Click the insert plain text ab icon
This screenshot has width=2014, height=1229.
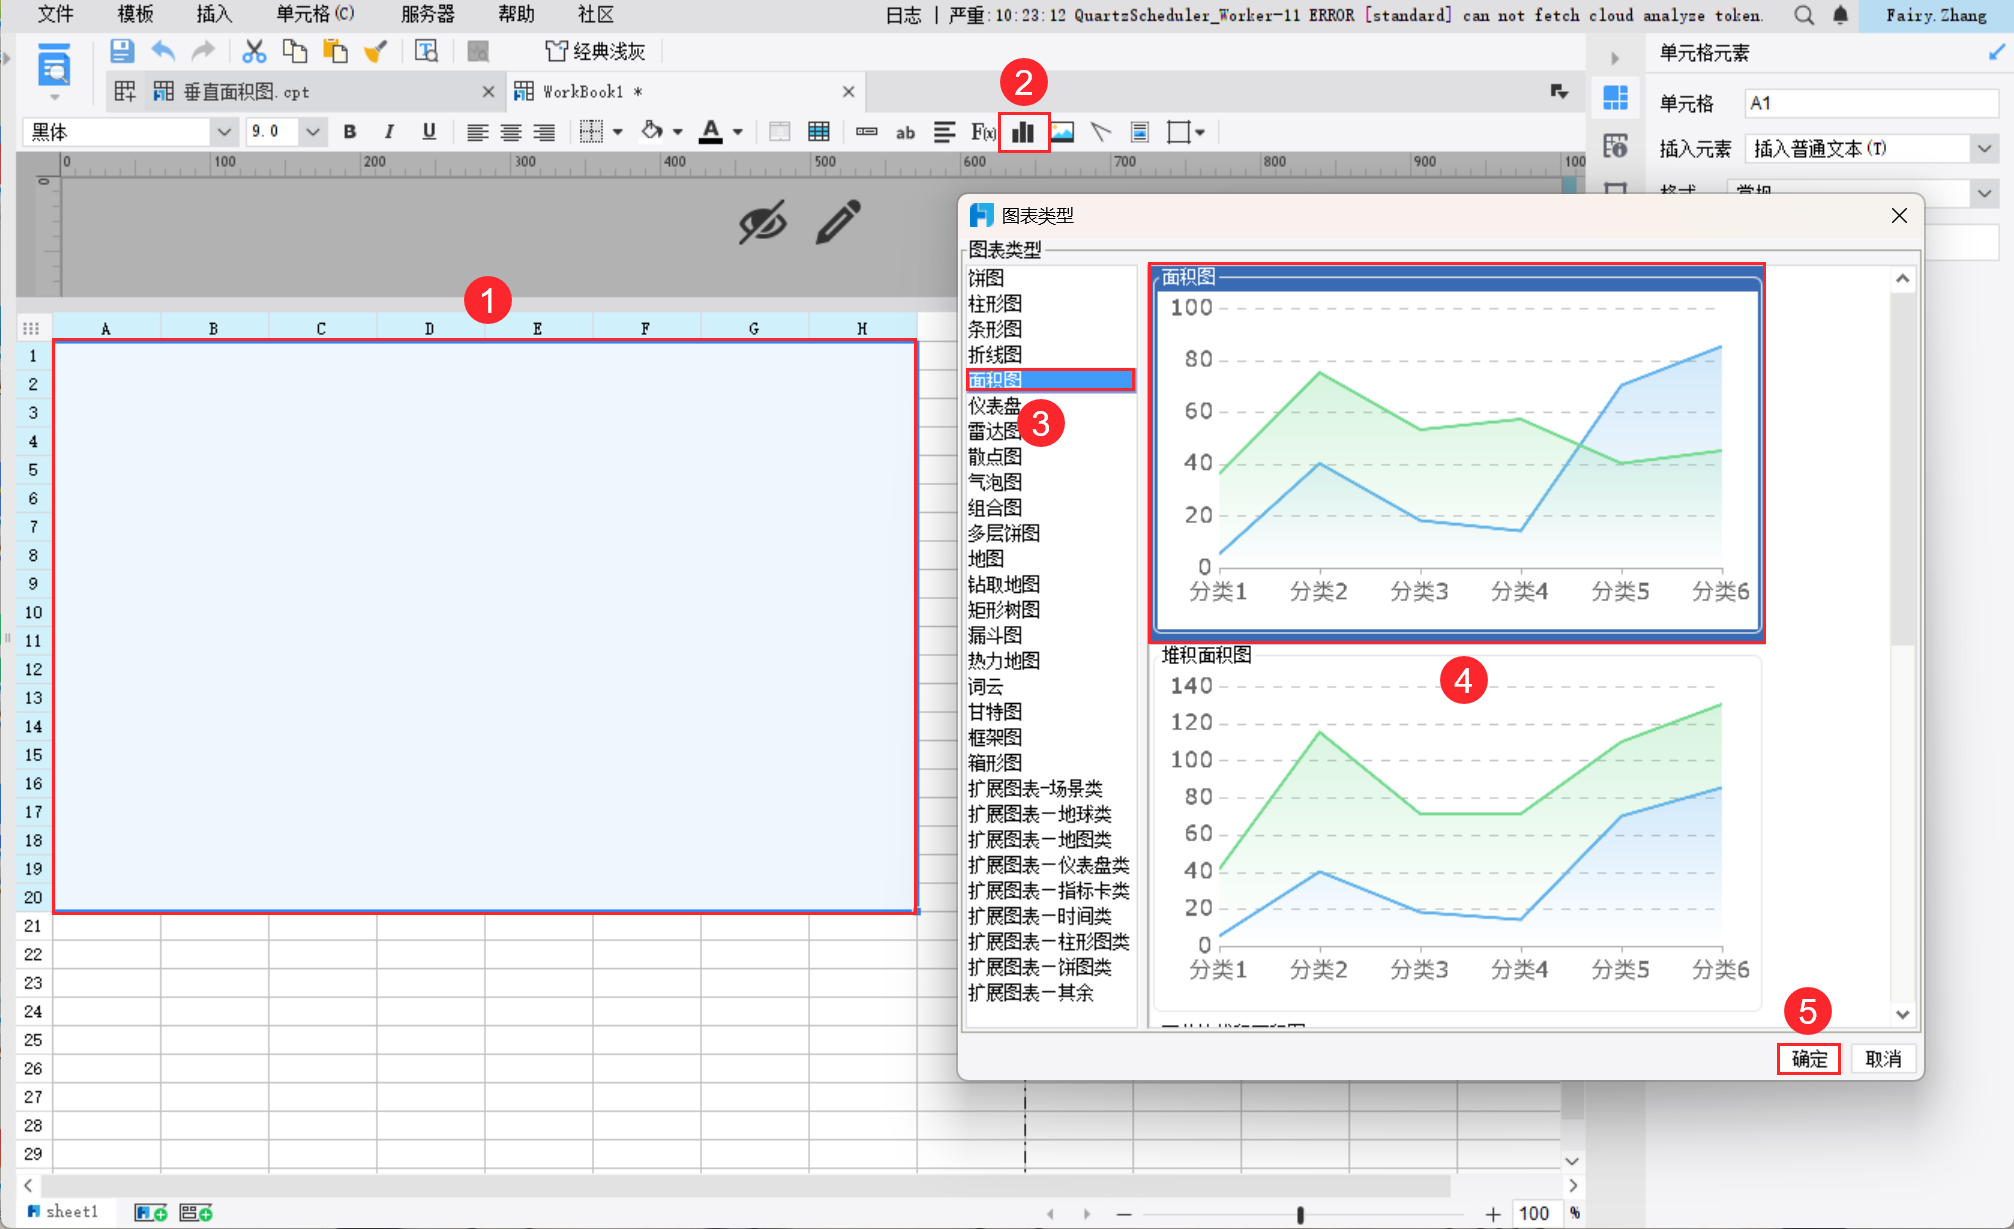coord(905,132)
